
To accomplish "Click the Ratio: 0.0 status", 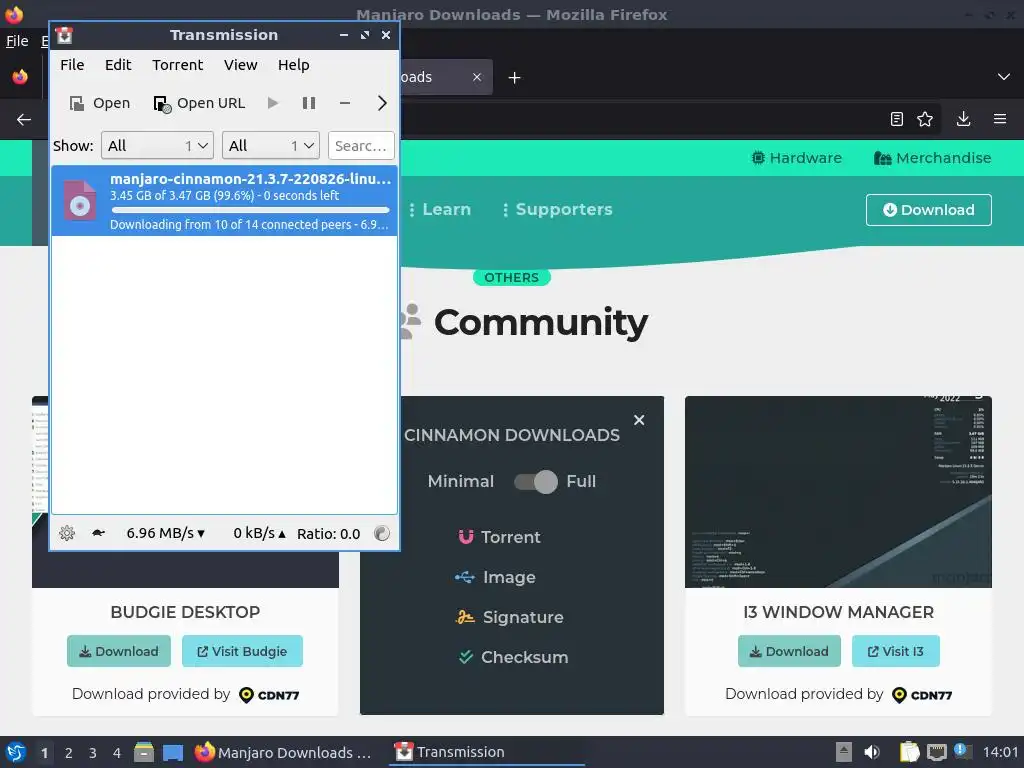I will pos(328,534).
